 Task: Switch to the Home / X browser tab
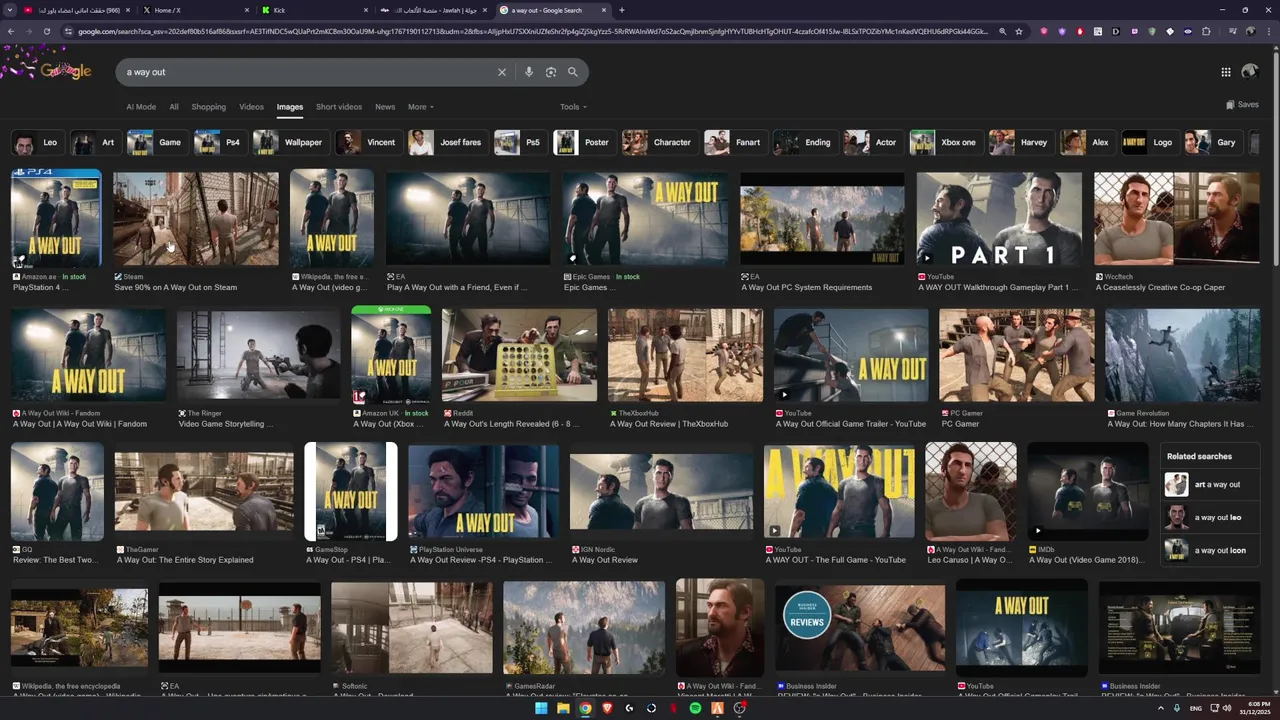[x=195, y=10]
